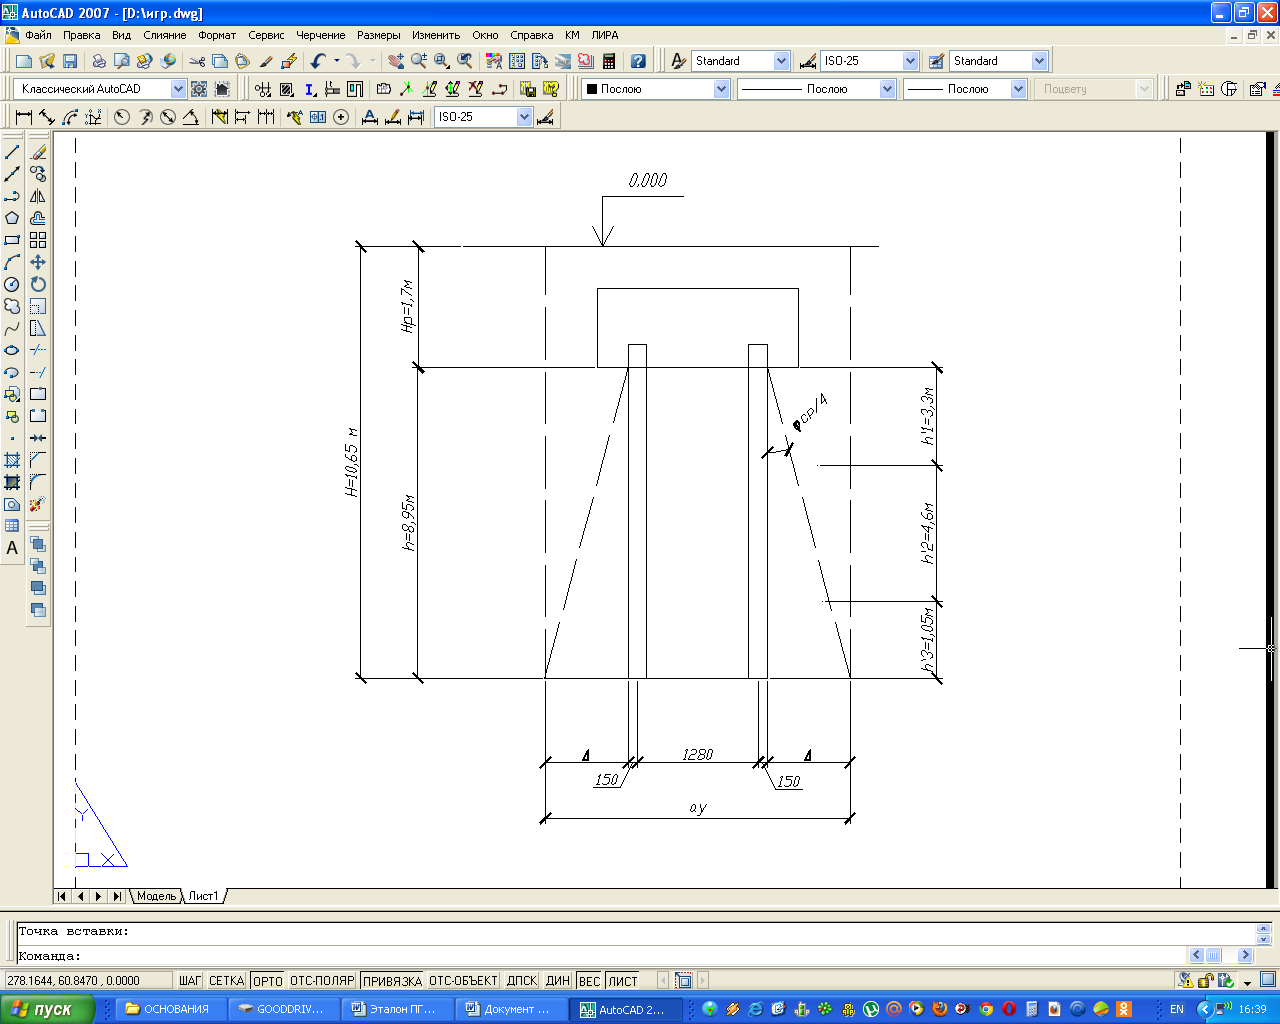Select the Radius dimension tool
This screenshot has width=1280, height=1024.
tap(121, 117)
